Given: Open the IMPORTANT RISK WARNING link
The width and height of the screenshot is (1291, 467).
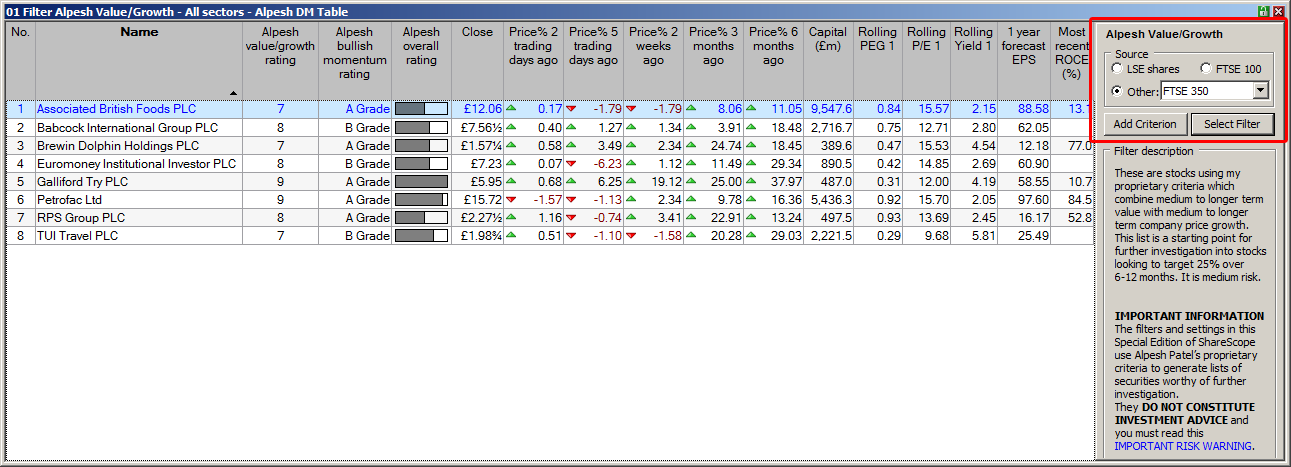Looking at the screenshot, I should [x=1184, y=446].
